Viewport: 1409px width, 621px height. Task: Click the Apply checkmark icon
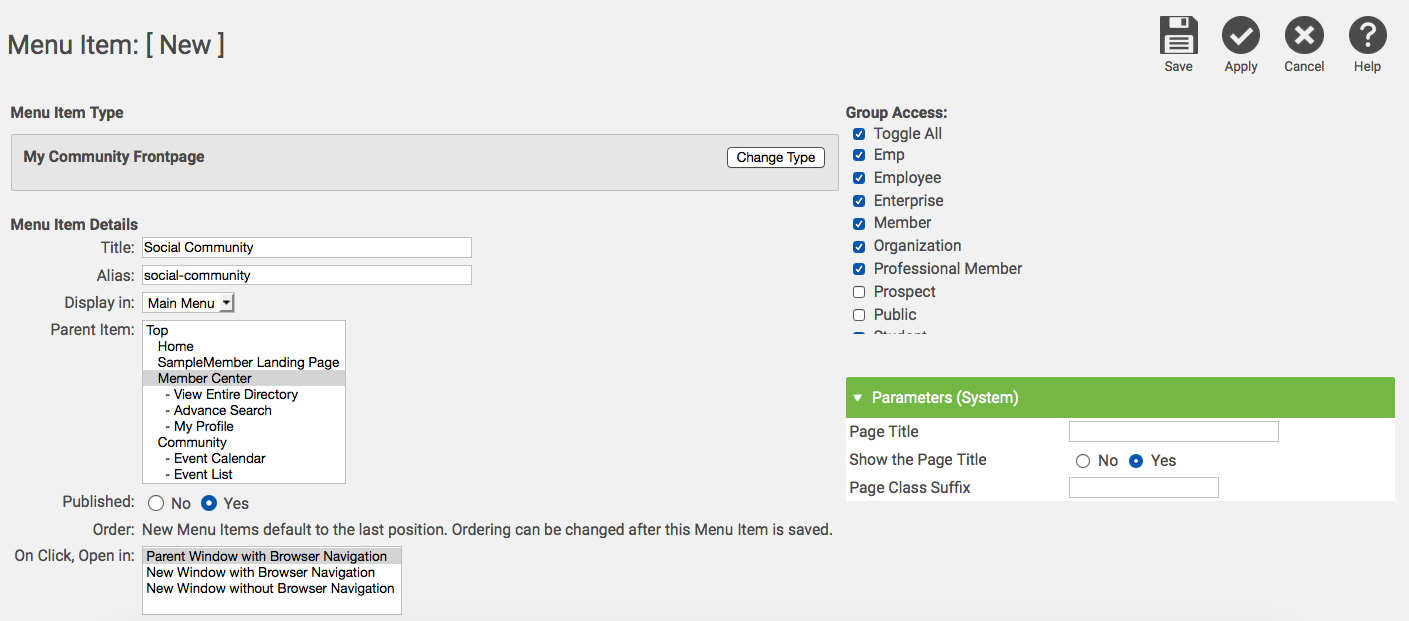[1240, 36]
